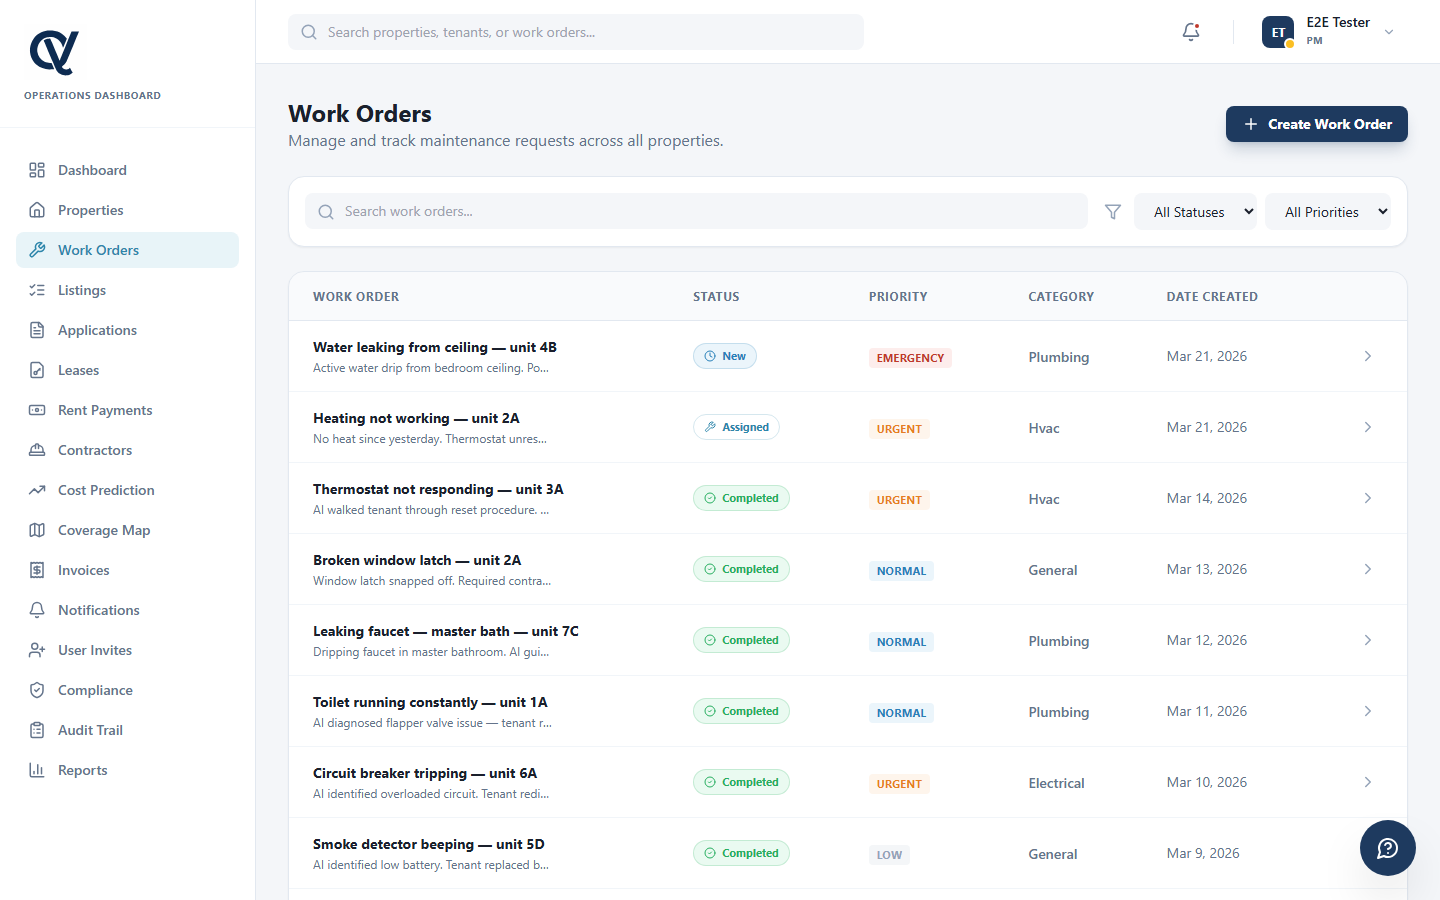Viewport: 1440px width, 900px height.
Task: Click the New status pill on water leak
Action: click(724, 355)
